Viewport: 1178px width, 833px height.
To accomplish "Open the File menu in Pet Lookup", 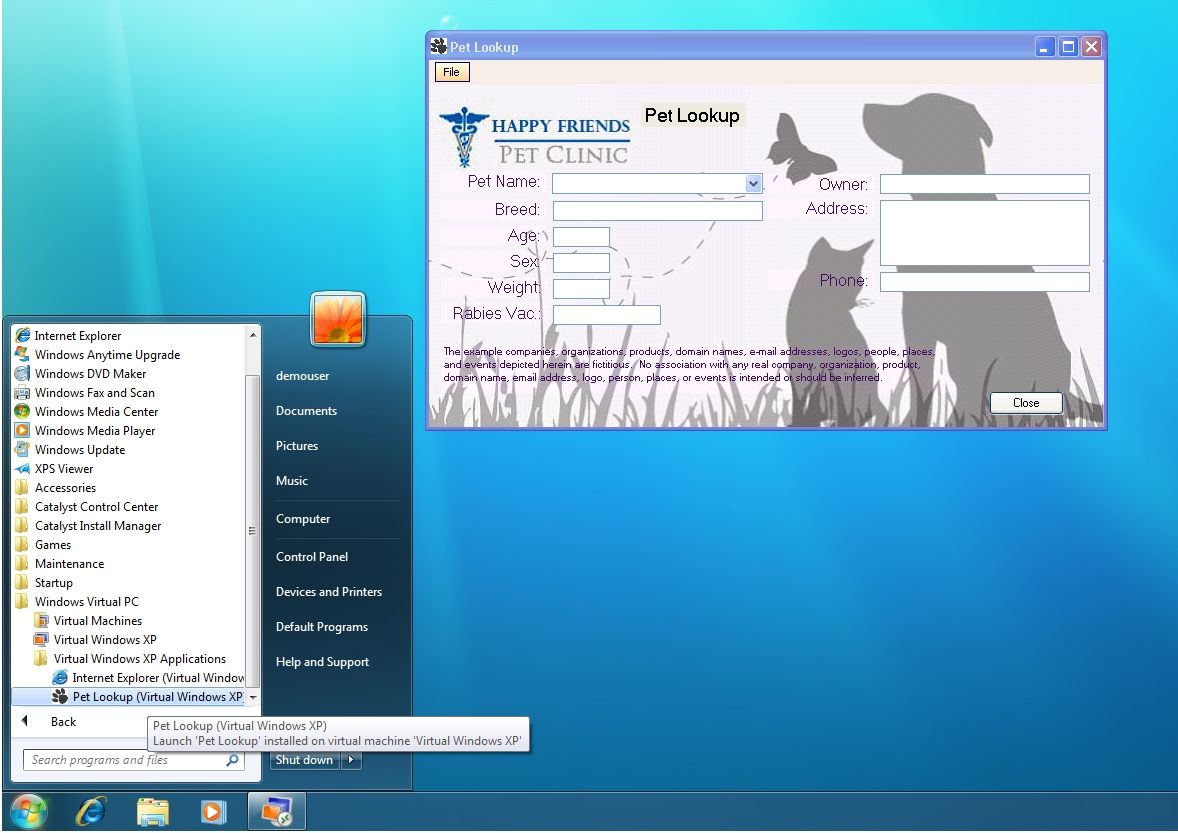I will click(x=451, y=71).
